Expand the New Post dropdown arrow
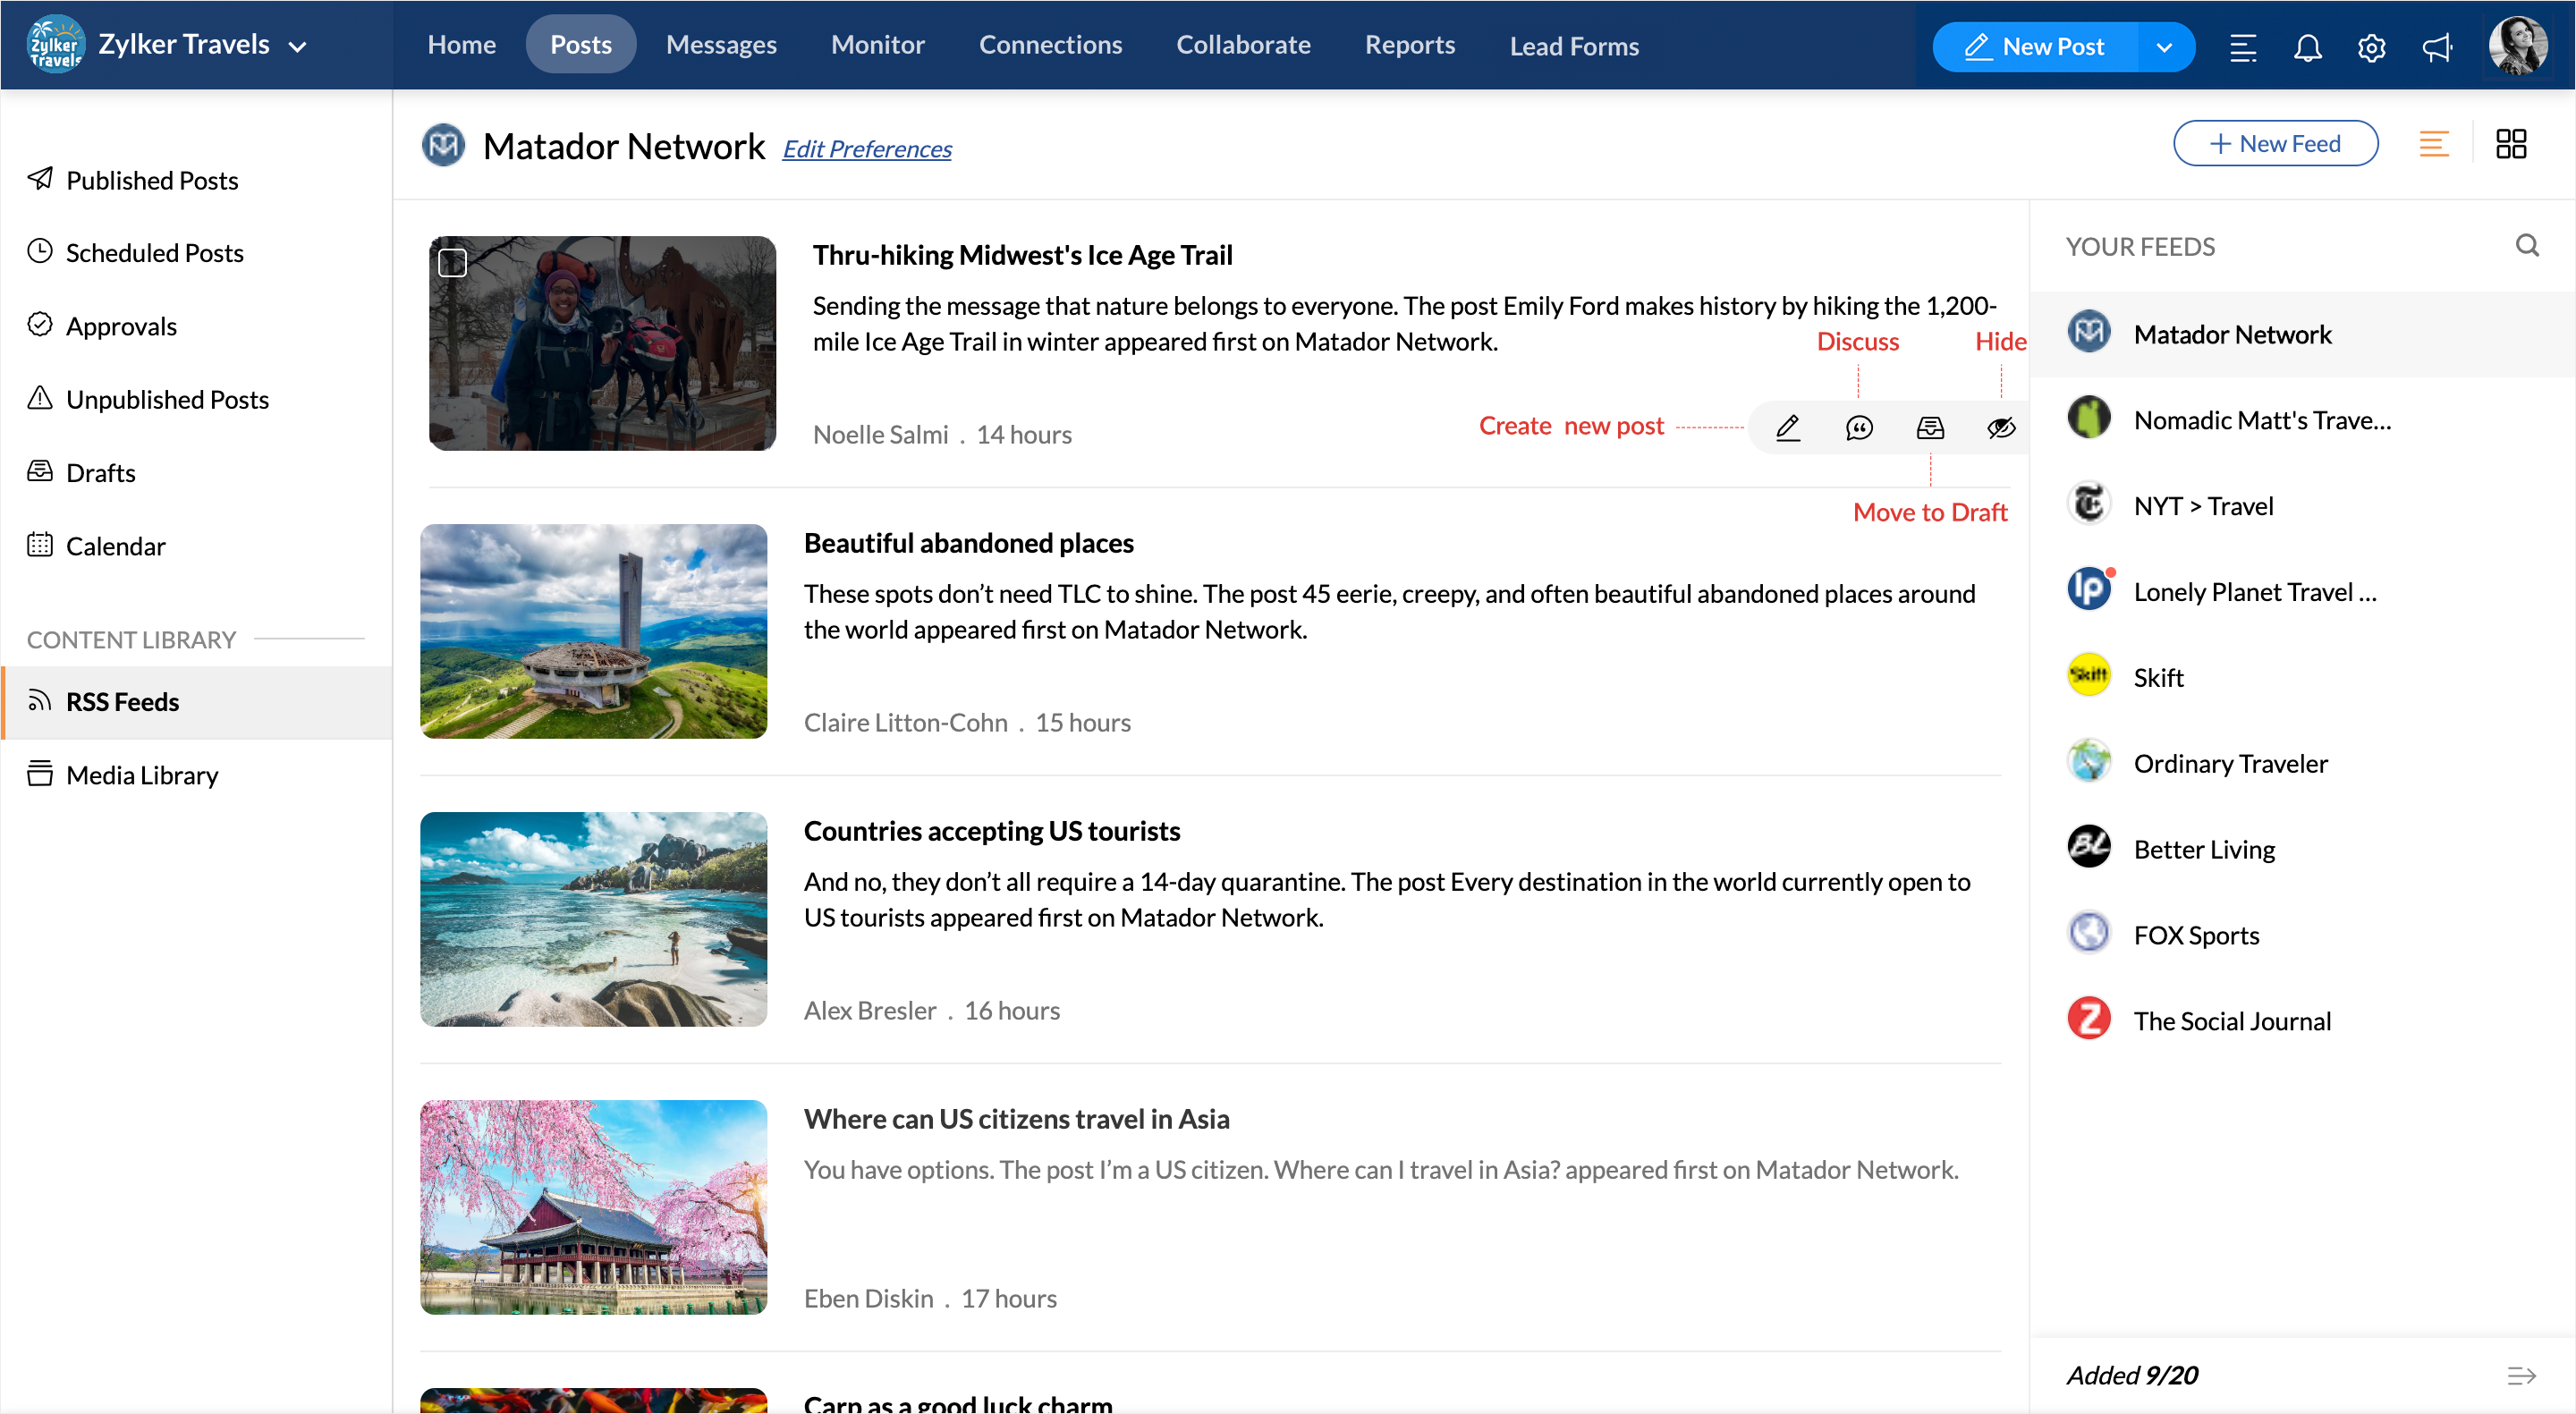Image resolution: width=2576 pixels, height=1414 pixels. coord(2164,47)
